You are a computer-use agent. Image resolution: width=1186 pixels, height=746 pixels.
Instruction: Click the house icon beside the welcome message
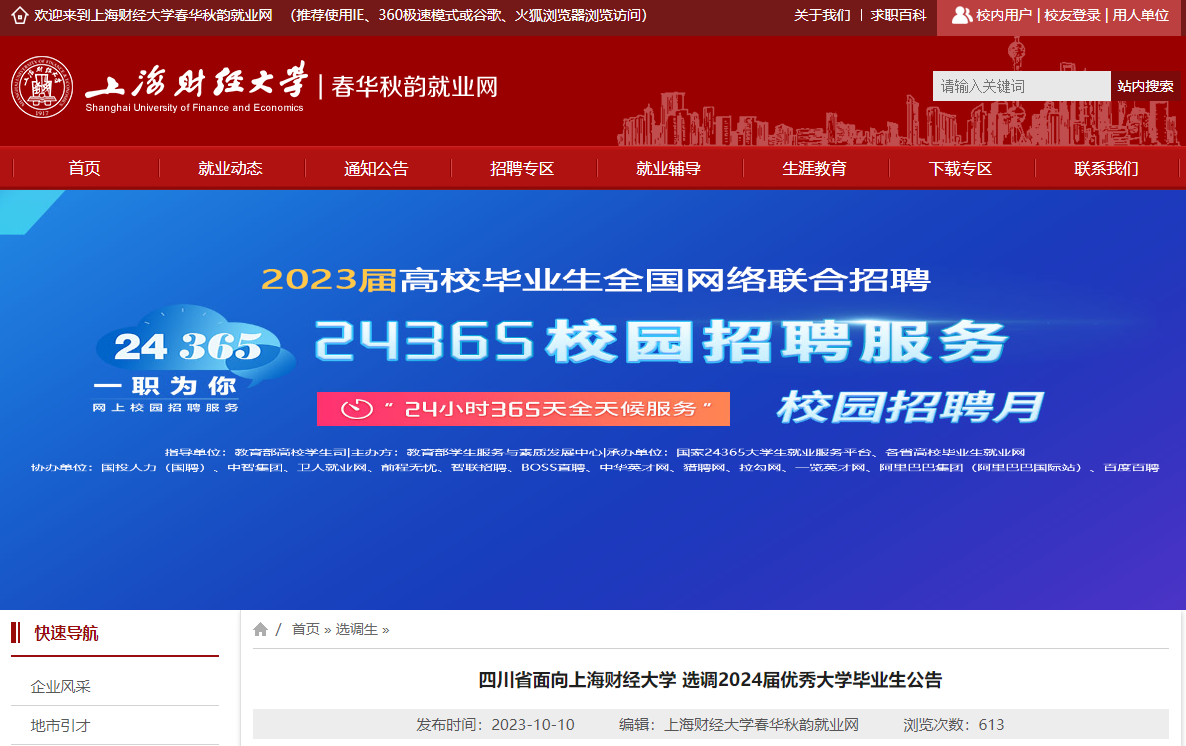click(20, 15)
